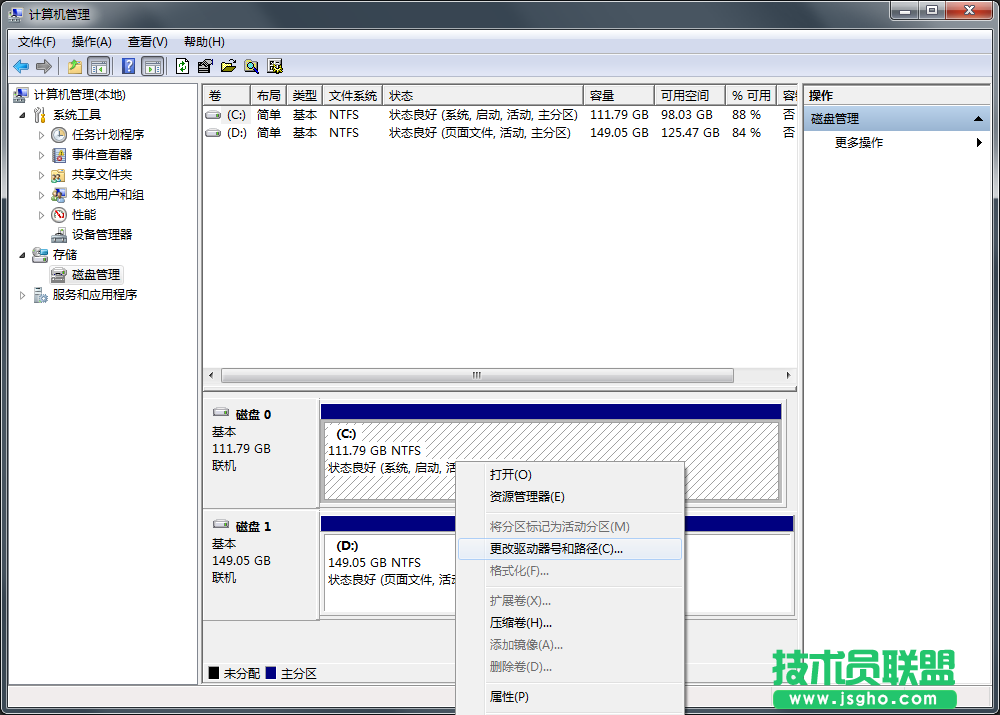Click the properties toolbar icon
The width and height of the screenshot is (1000, 715).
(x=203, y=65)
